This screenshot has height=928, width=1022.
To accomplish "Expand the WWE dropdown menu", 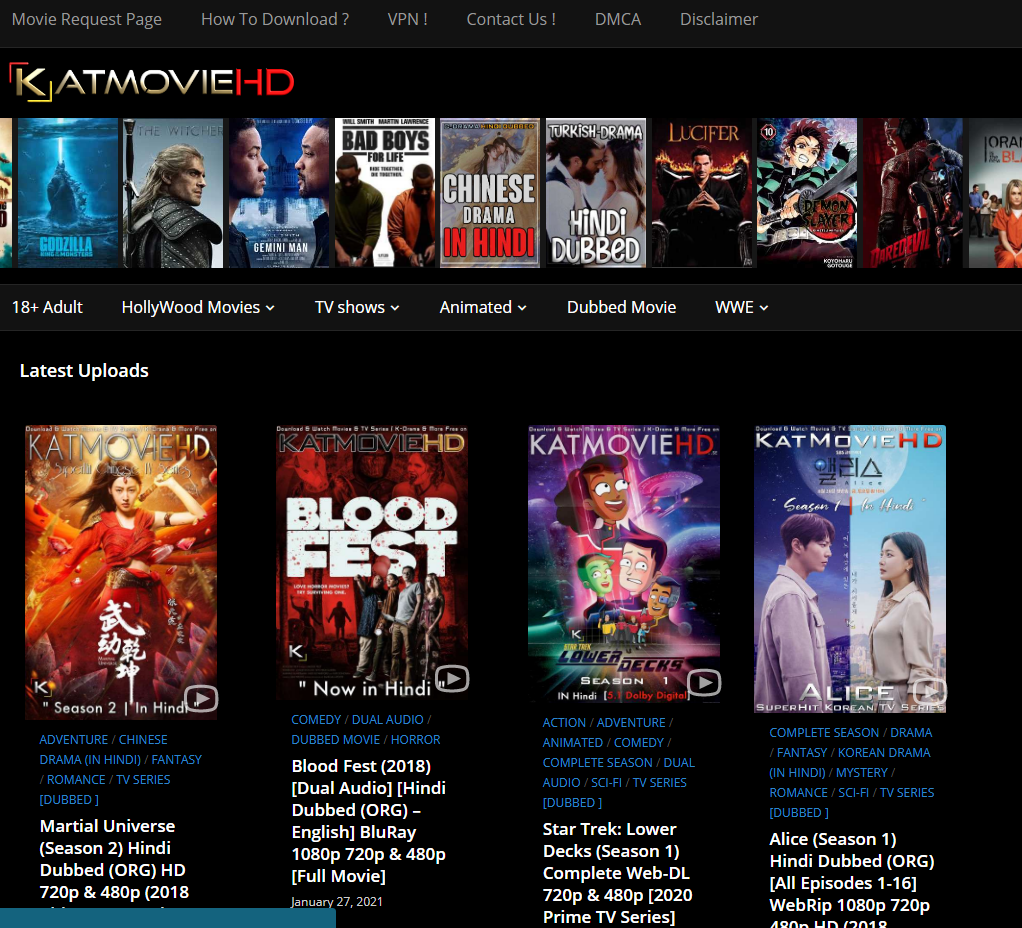I will point(742,307).
